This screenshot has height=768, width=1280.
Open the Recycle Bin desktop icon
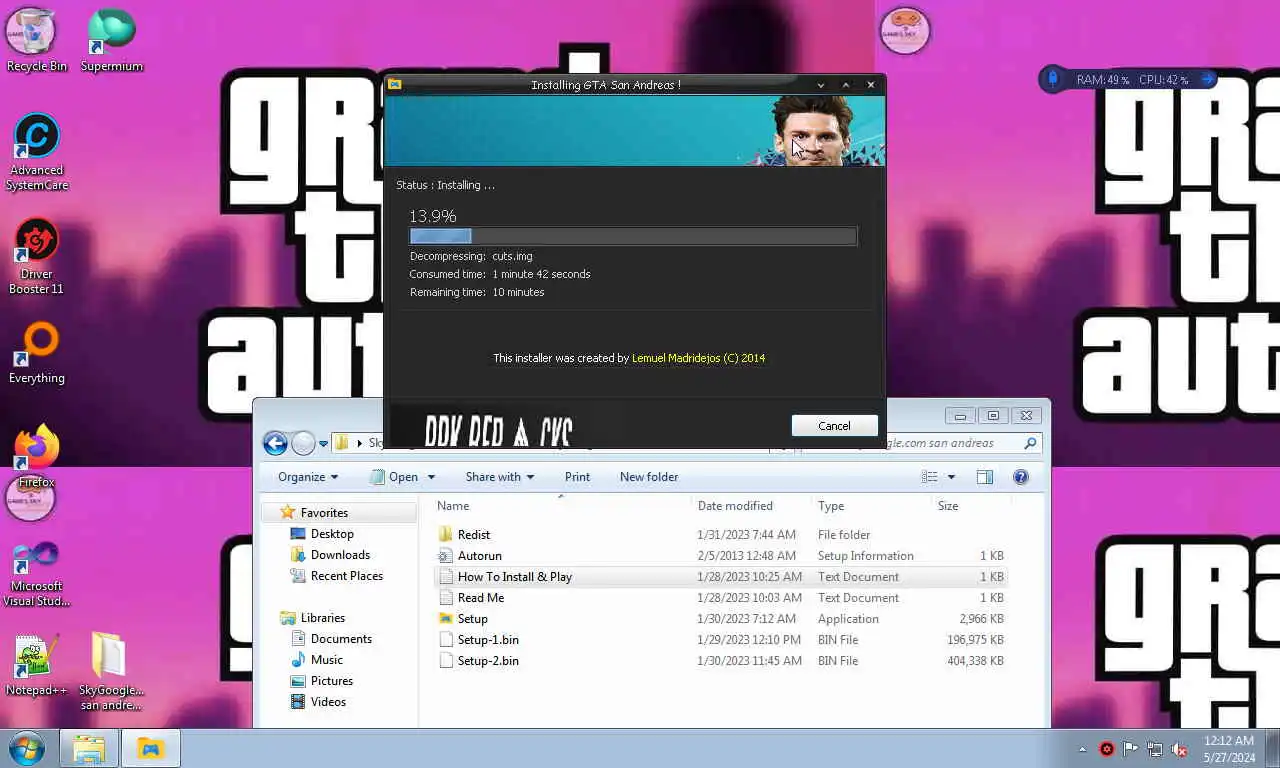tap(36, 40)
